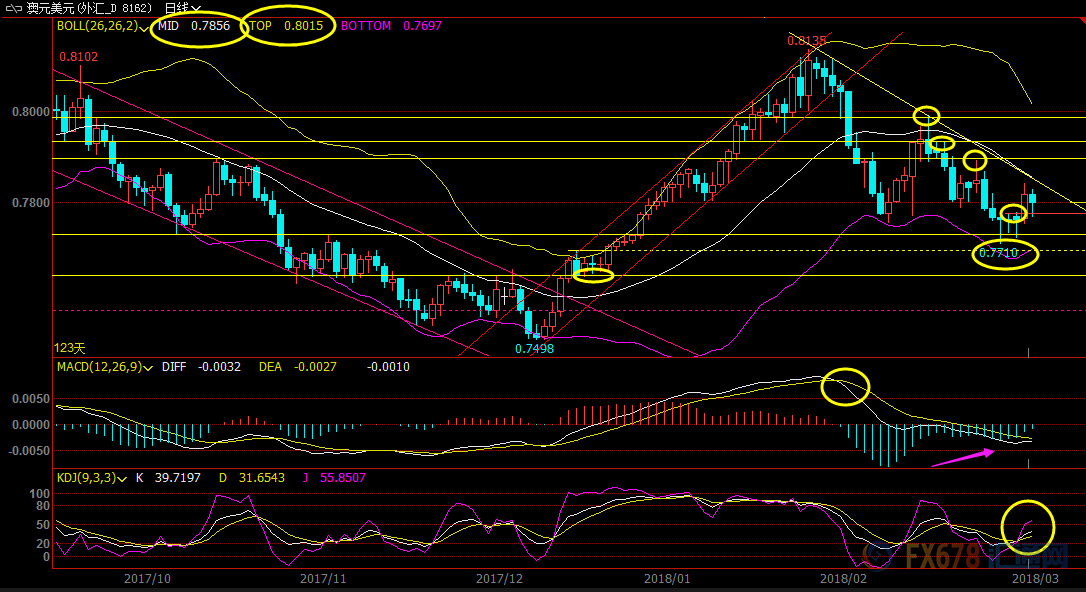The height and width of the screenshot is (592, 1086).
Task: Click the 123天 day-count label
Action: pos(70,348)
